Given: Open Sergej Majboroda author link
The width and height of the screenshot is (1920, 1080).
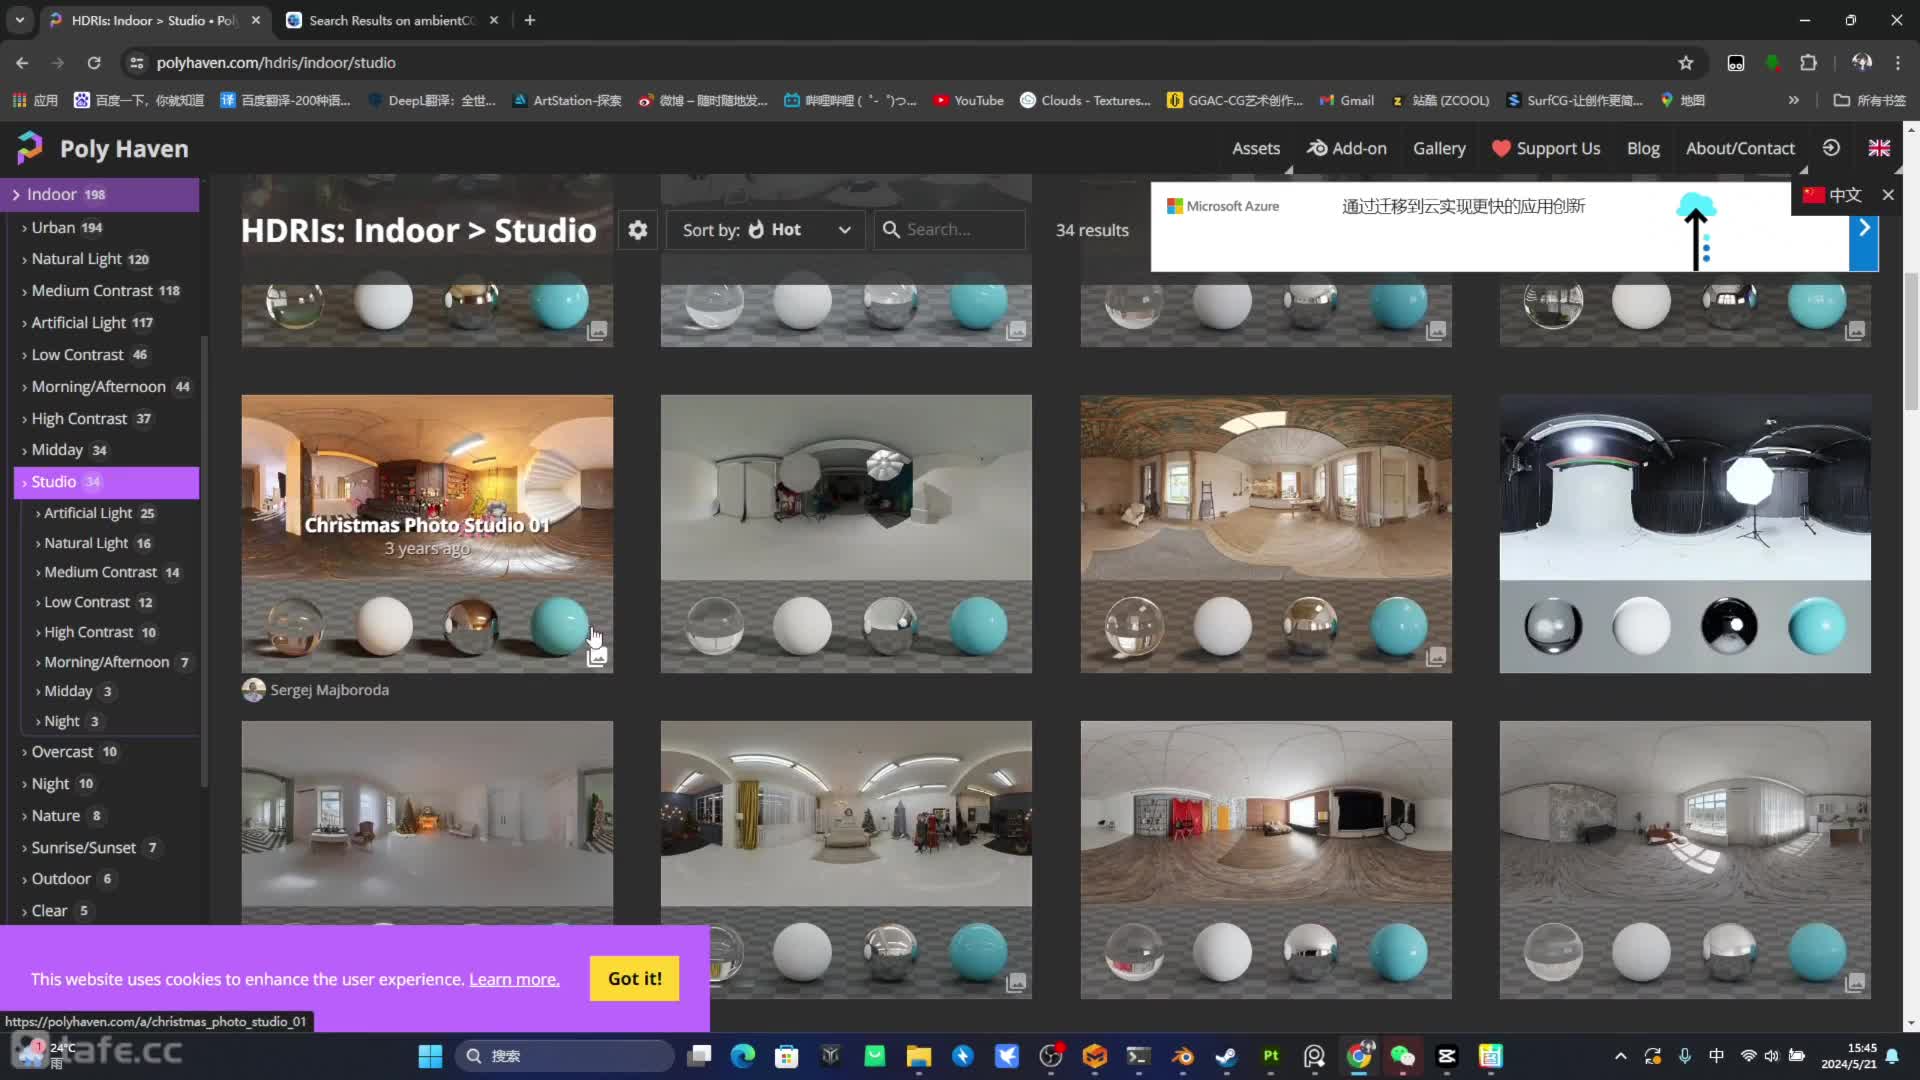Looking at the screenshot, I should point(329,690).
